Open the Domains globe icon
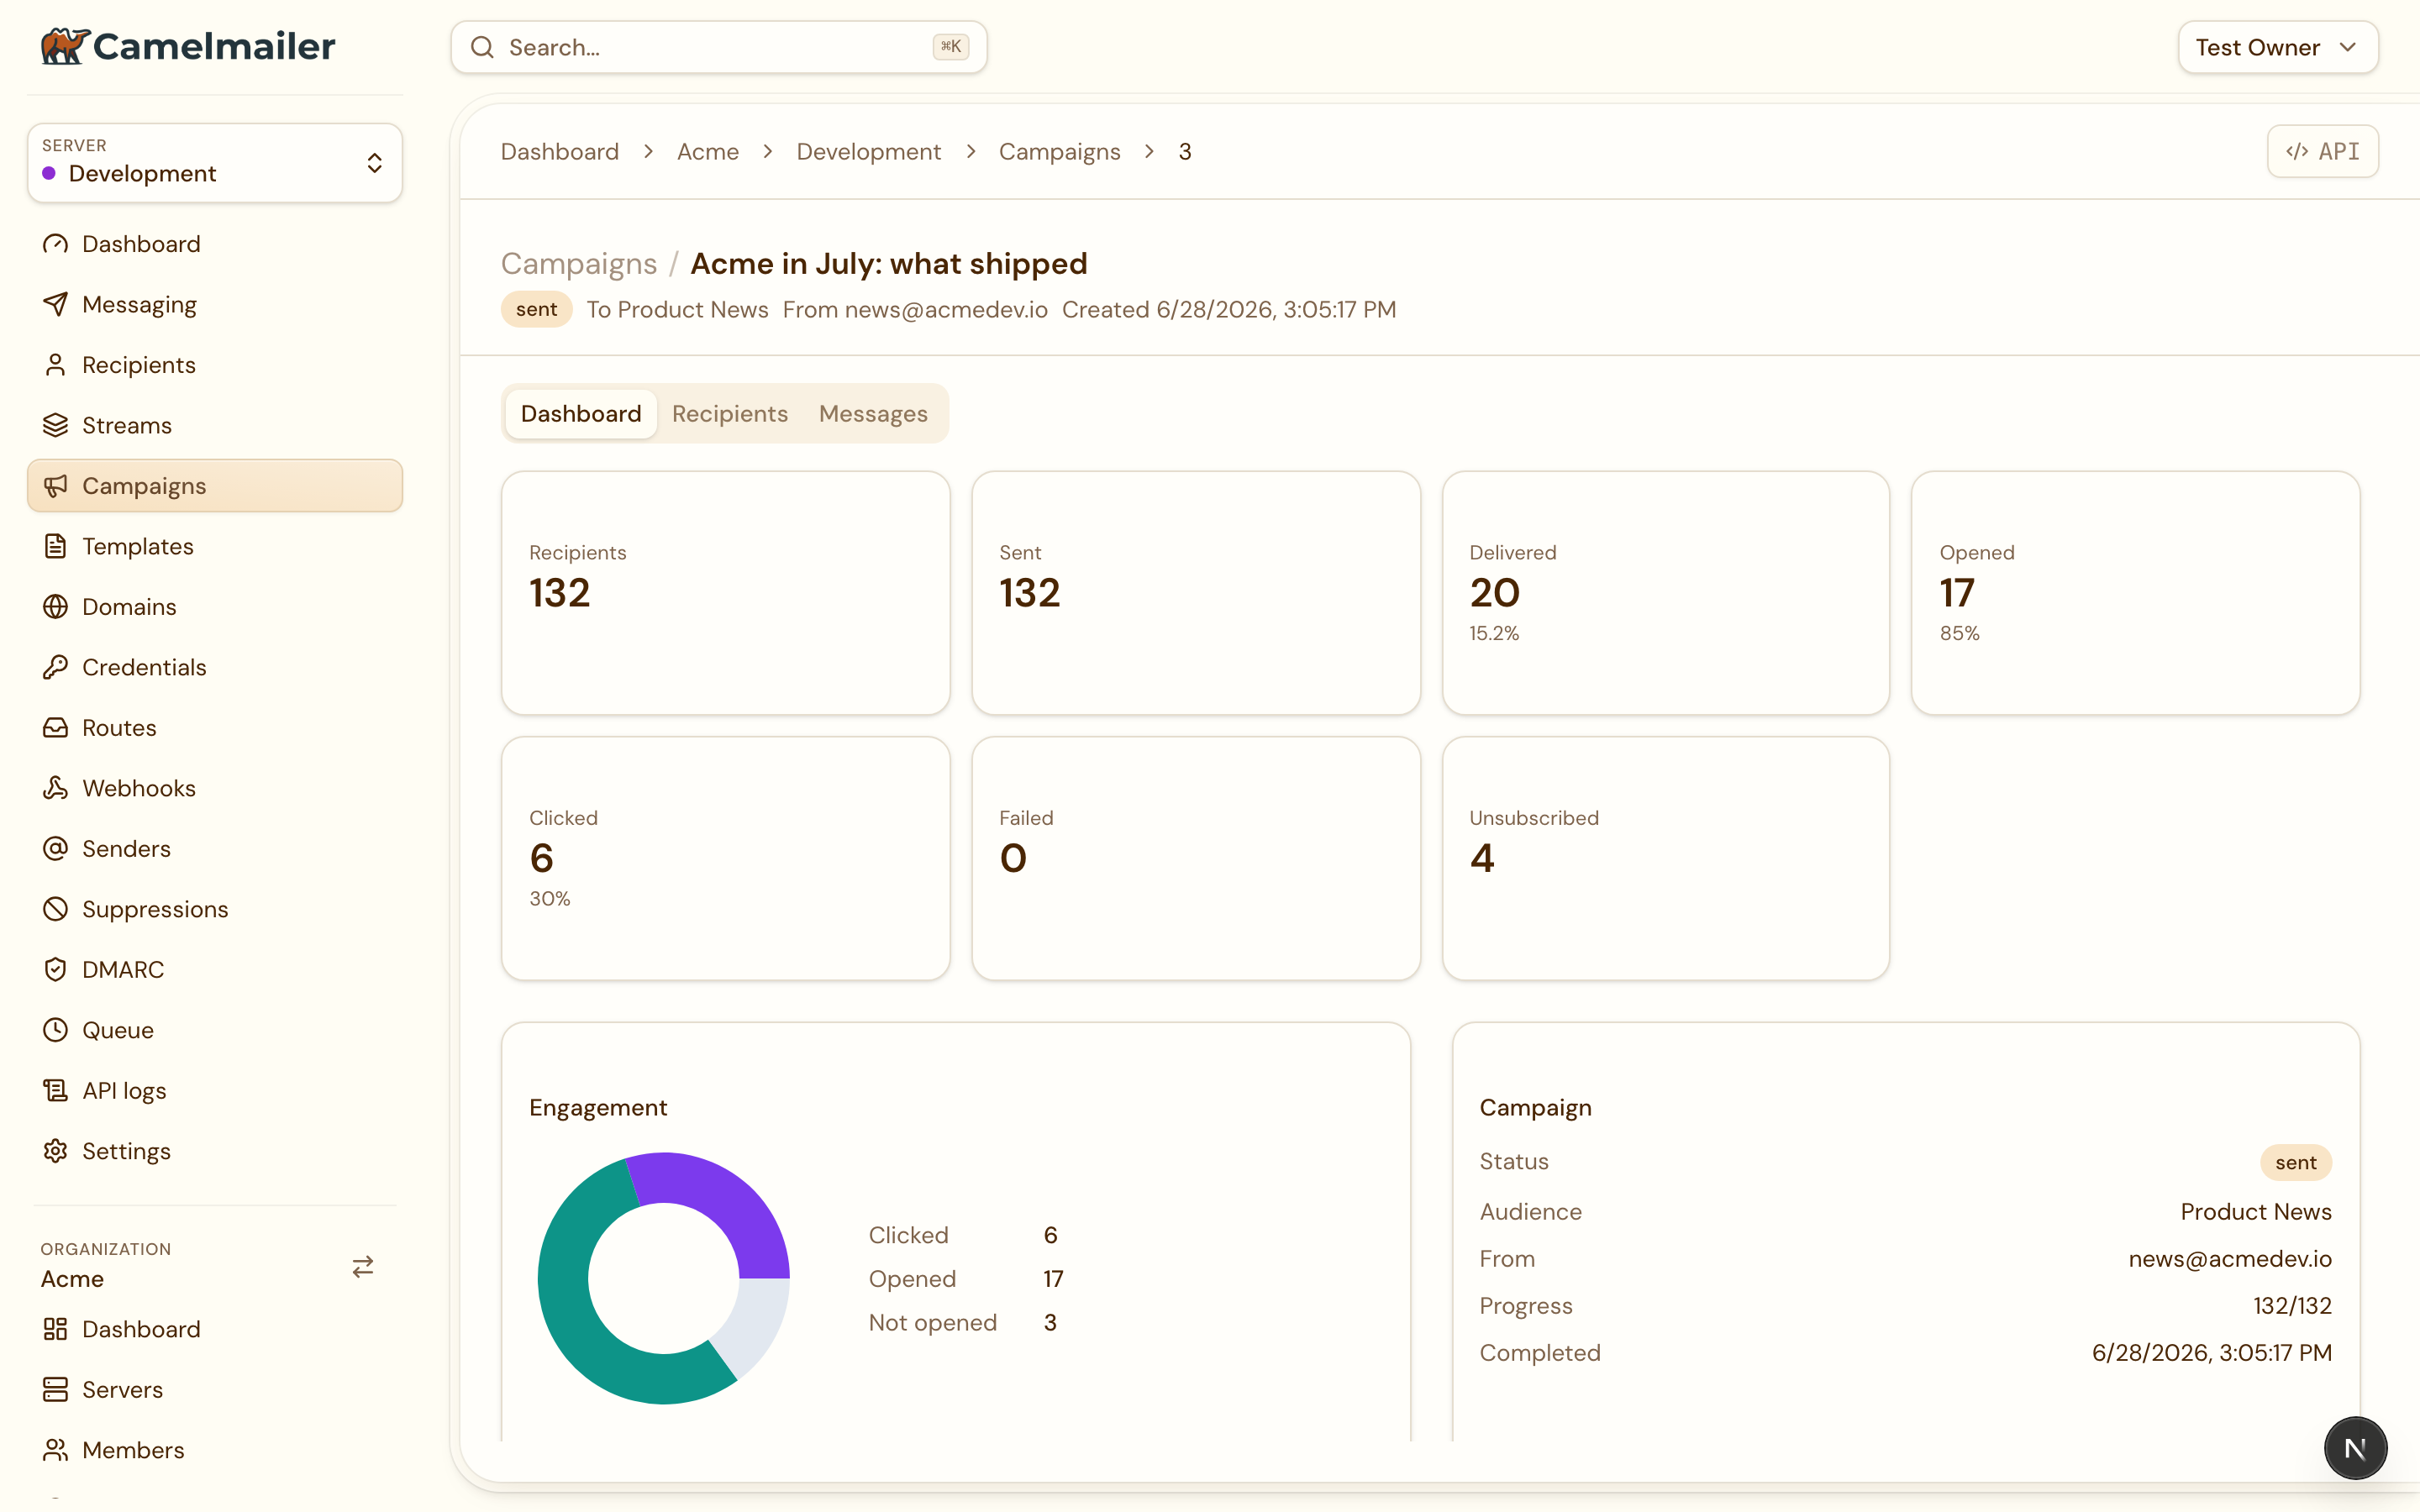The height and width of the screenshot is (1512, 2420). point(56,607)
